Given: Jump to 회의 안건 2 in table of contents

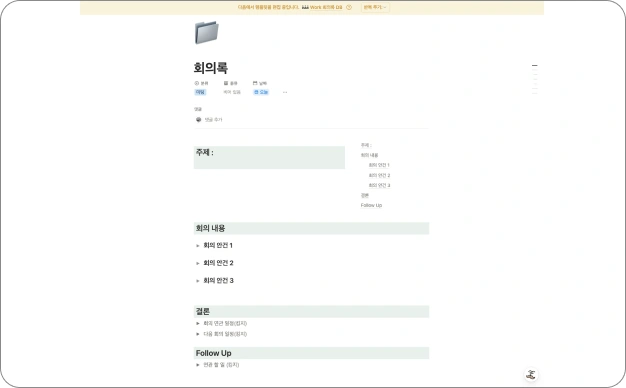Looking at the screenshot, I should 379,175.
